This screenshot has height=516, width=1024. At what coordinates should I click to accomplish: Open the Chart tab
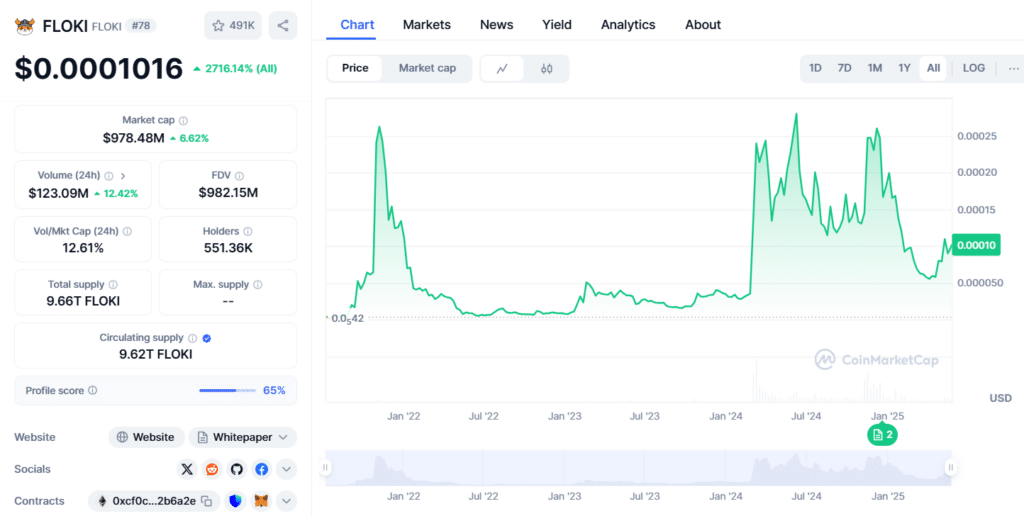[357, 25]
